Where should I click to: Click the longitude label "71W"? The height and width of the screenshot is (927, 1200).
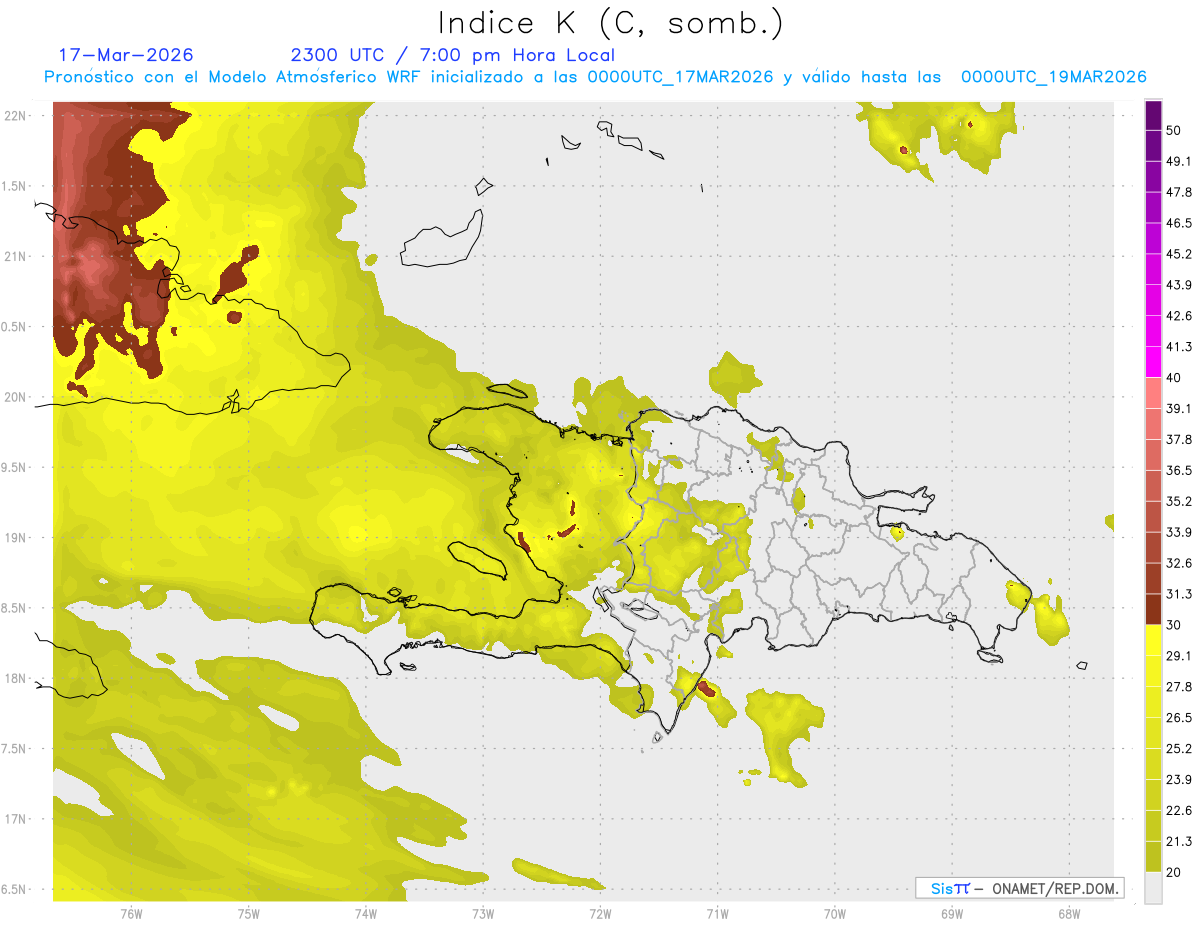(x=717, y=913)
